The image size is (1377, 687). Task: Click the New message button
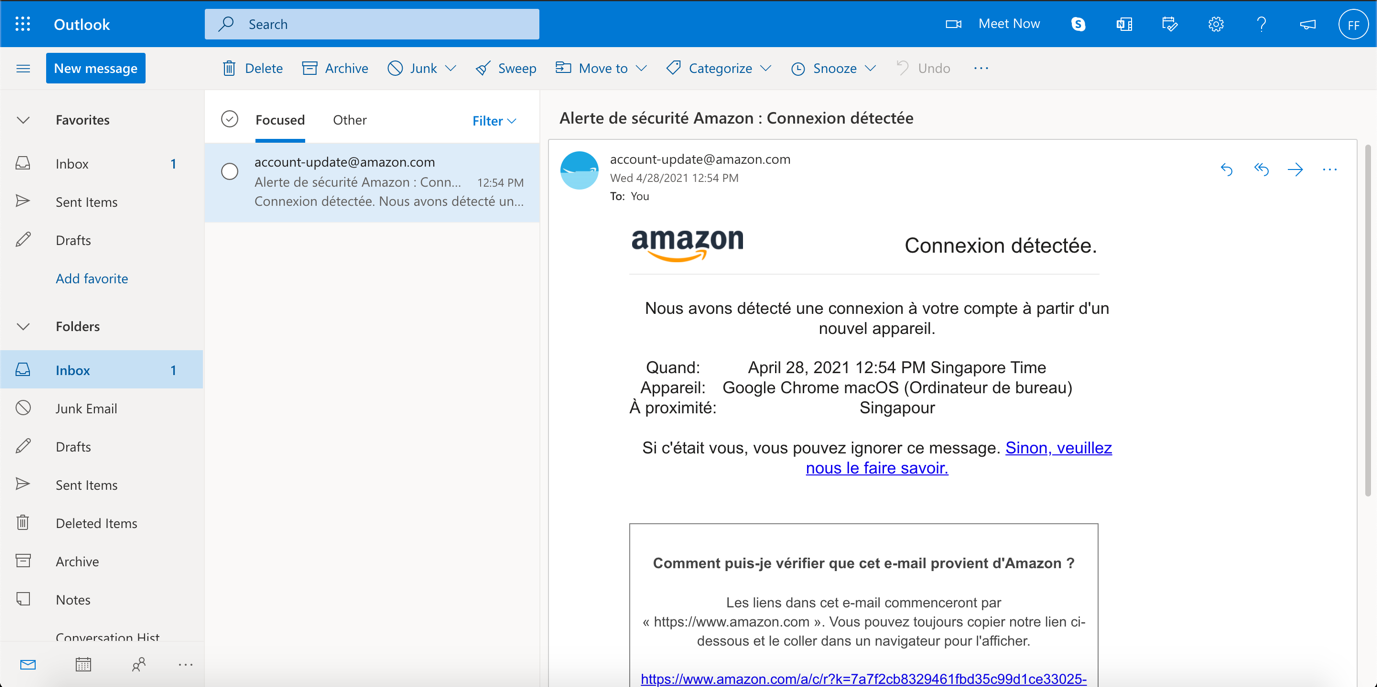pos(96,68)
